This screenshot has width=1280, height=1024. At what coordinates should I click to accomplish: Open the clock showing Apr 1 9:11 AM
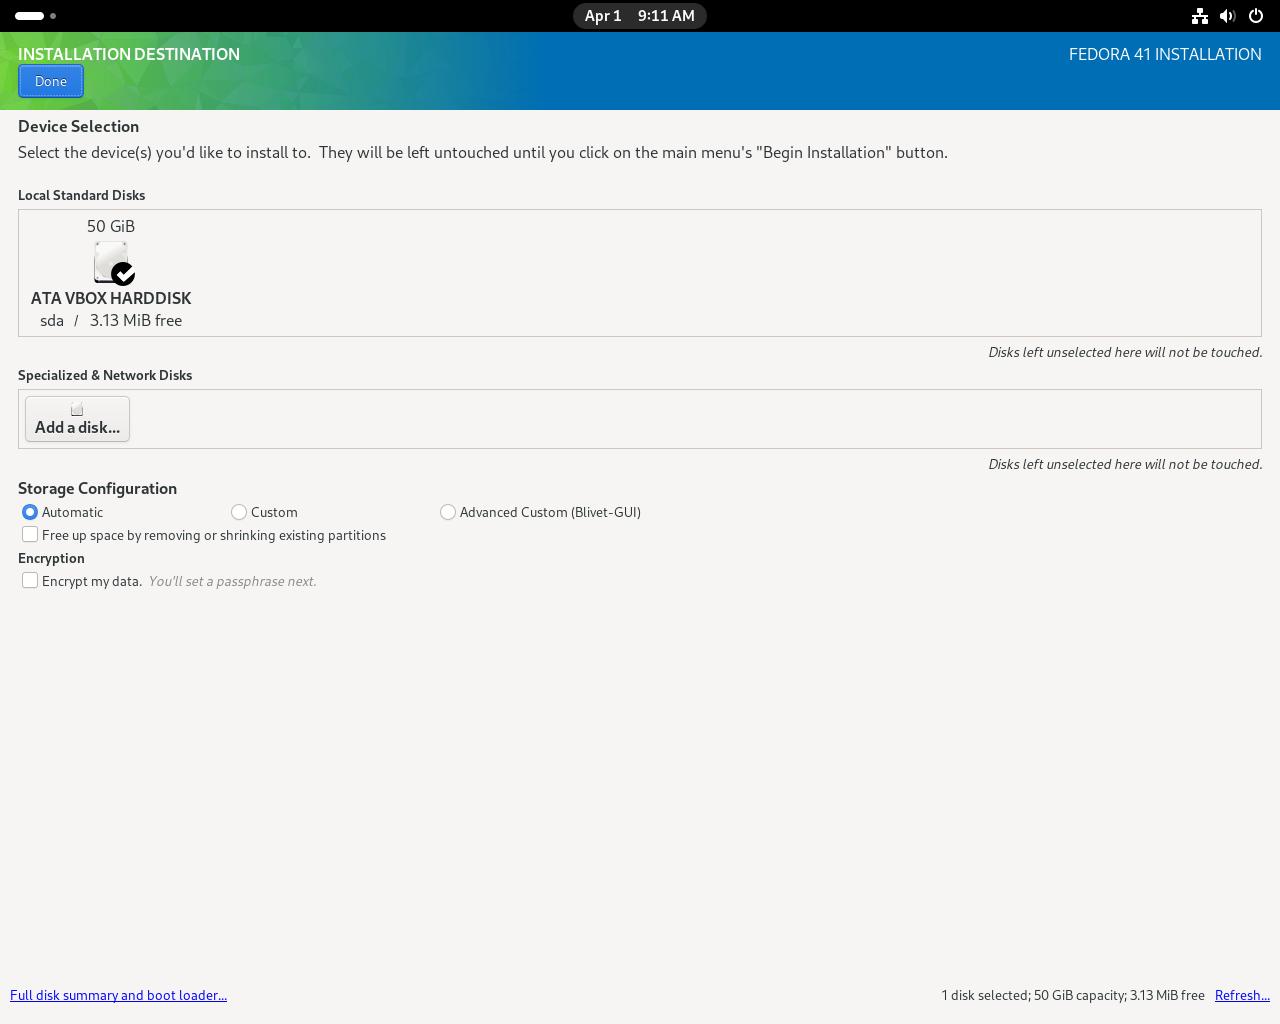click(x=640, y=16)
